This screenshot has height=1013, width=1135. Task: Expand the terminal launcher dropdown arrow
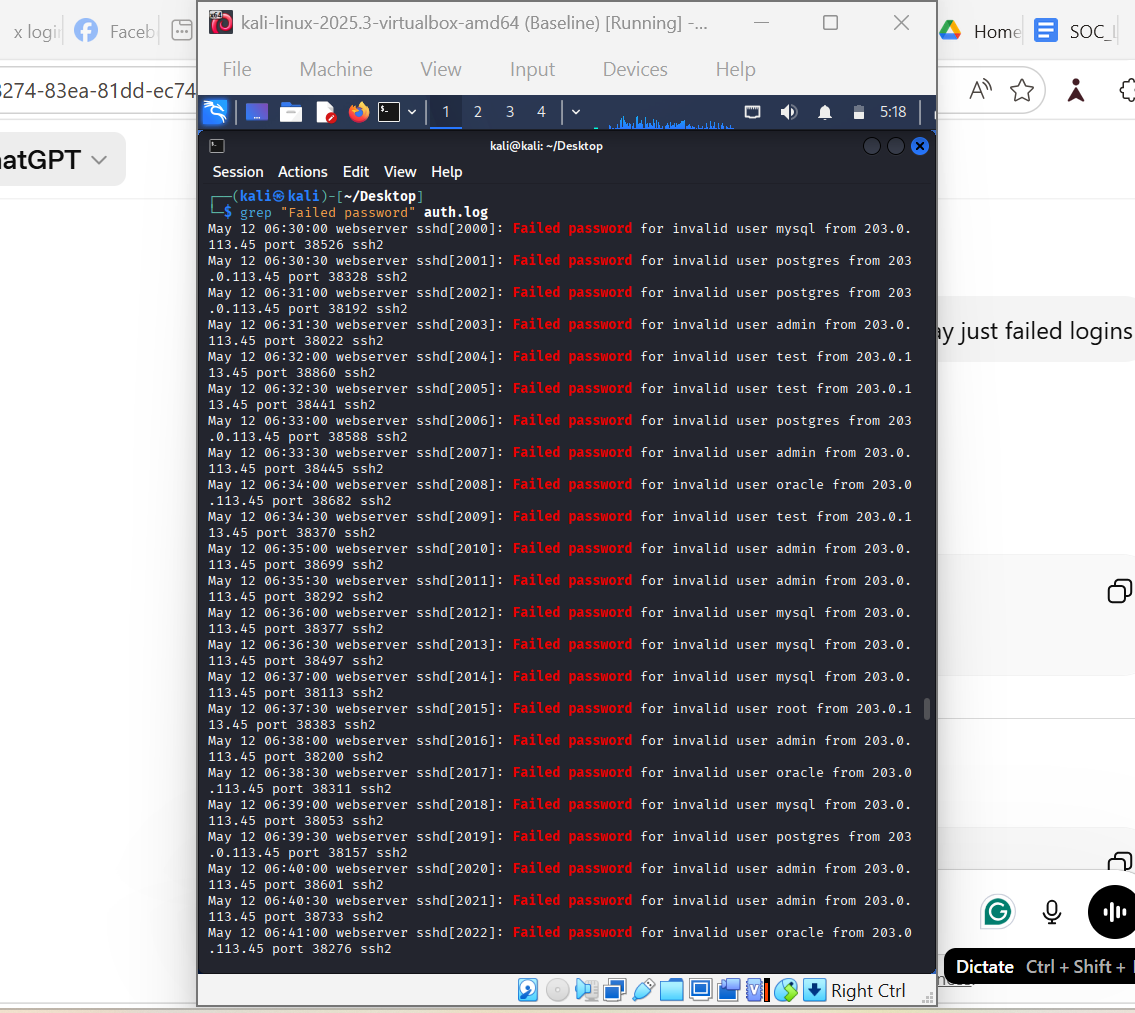pos(412,112)
